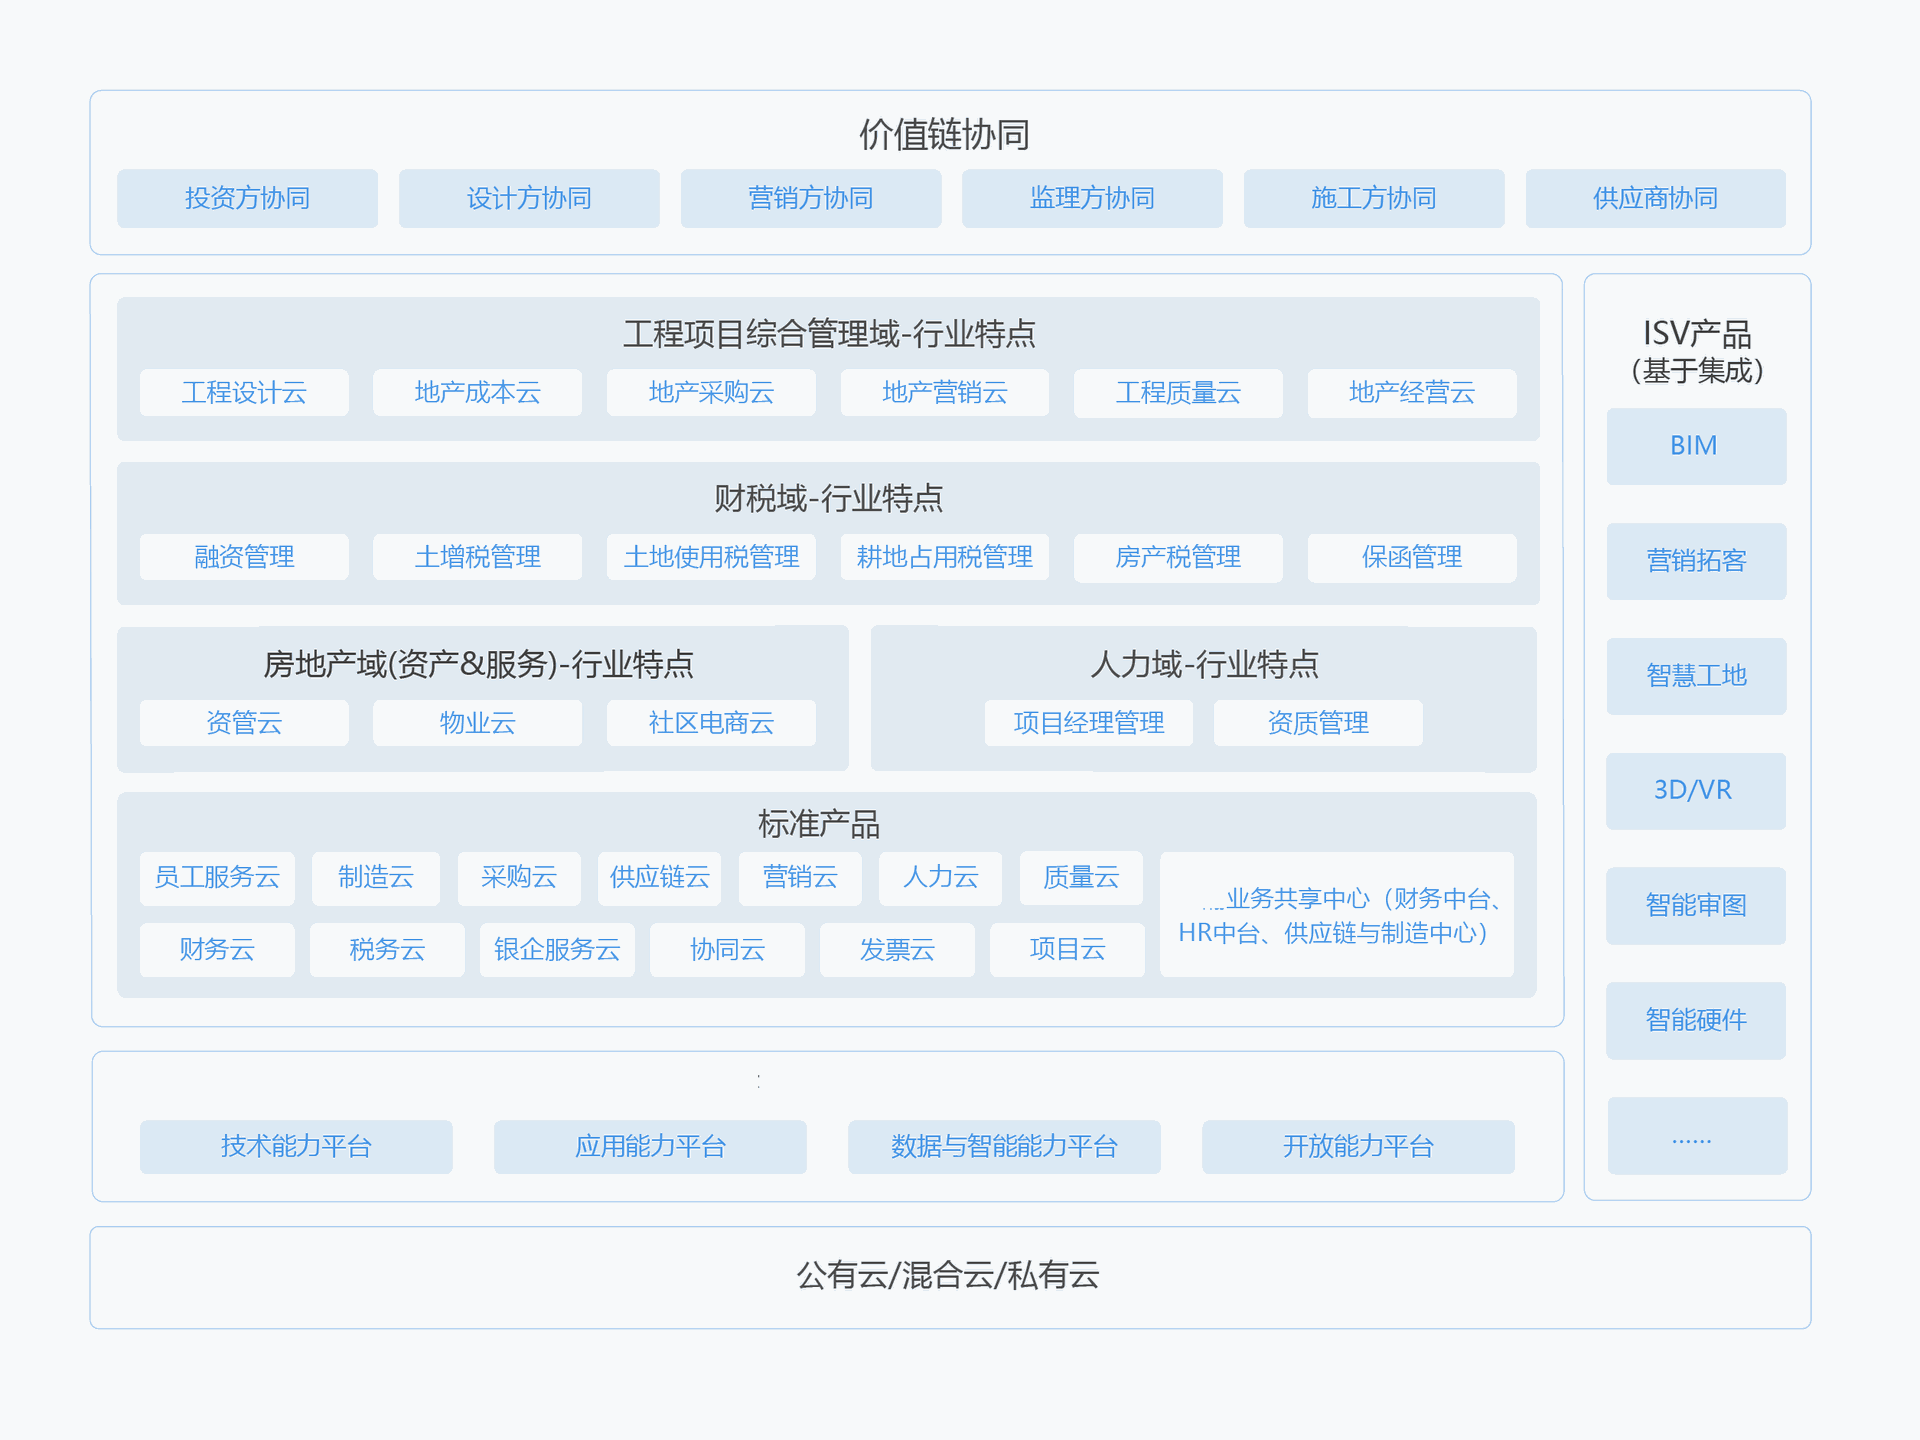The width and height of the screenshot is (1920, 1440).
Task: Open the 税务云 item
Action: coord(387,950)
